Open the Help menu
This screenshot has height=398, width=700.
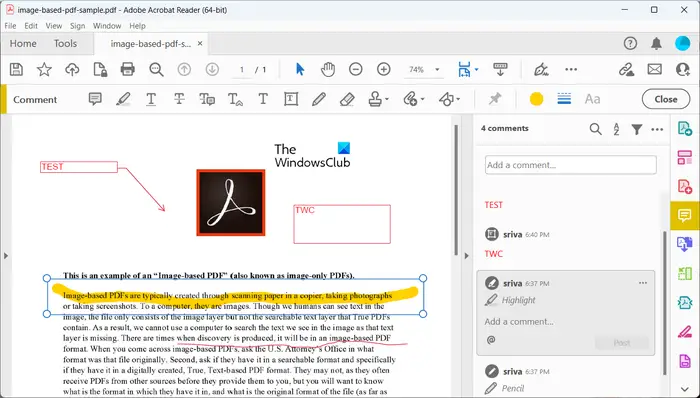coord(137,26)
